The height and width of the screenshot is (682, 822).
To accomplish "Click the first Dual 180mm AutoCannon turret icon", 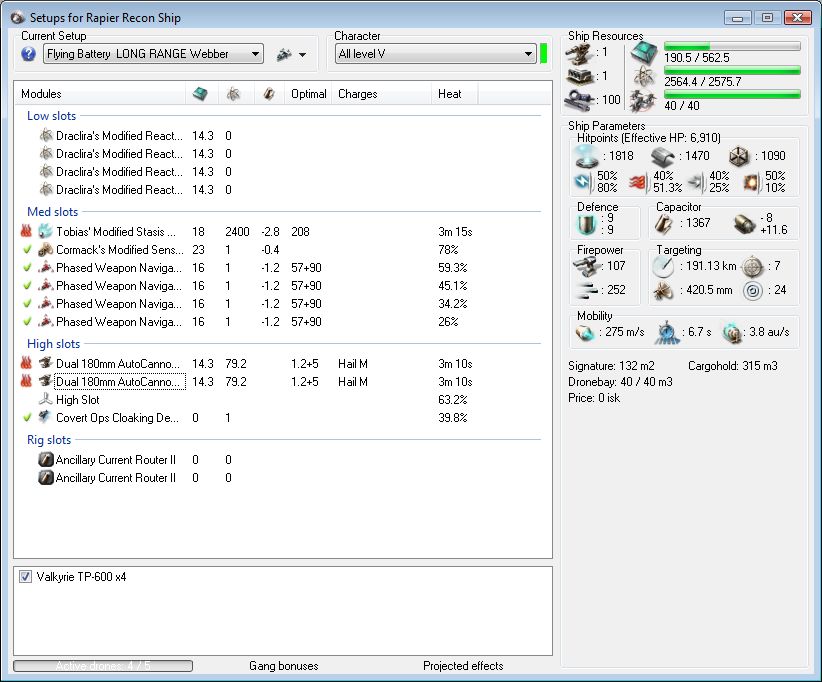I will click(46, 363).
